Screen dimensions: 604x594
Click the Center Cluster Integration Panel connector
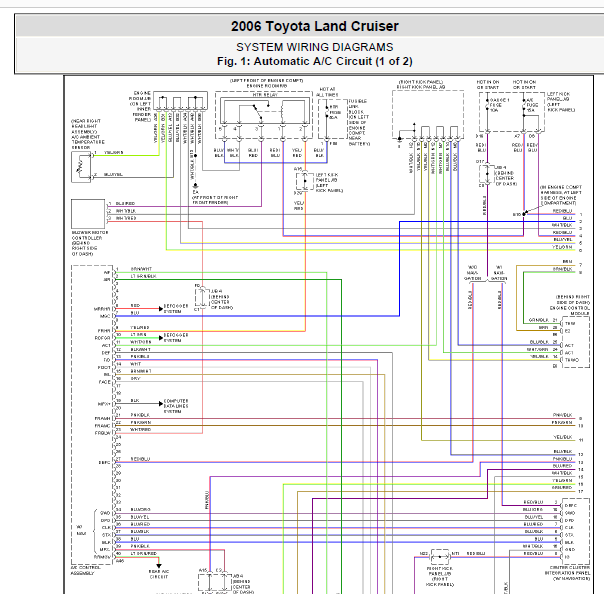(576, 531)
